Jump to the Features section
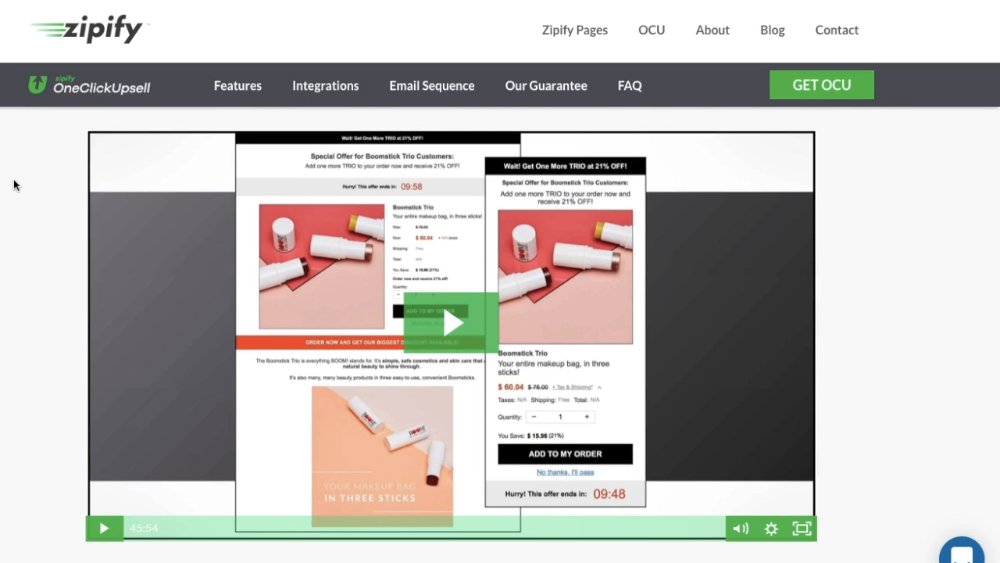 (238, 85)
